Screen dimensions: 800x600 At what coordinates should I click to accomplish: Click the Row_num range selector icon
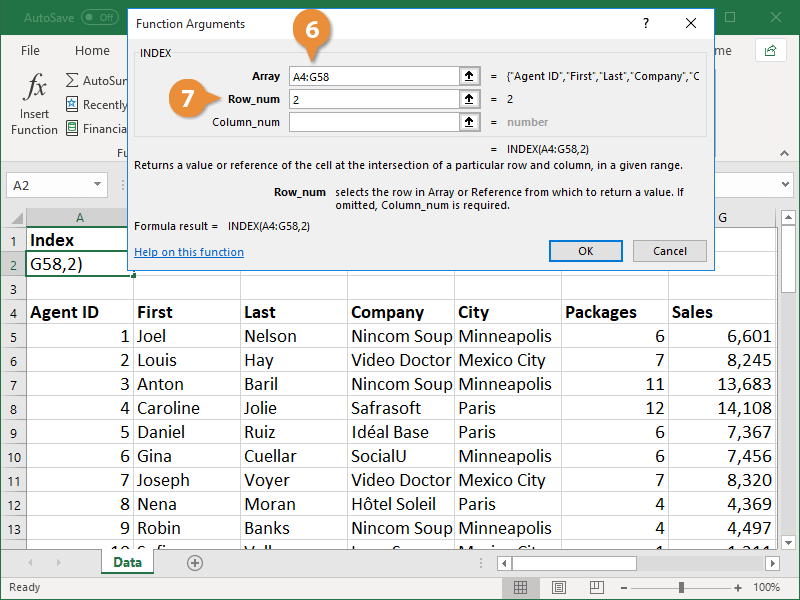pyautogui.click(x=469, y=99)
